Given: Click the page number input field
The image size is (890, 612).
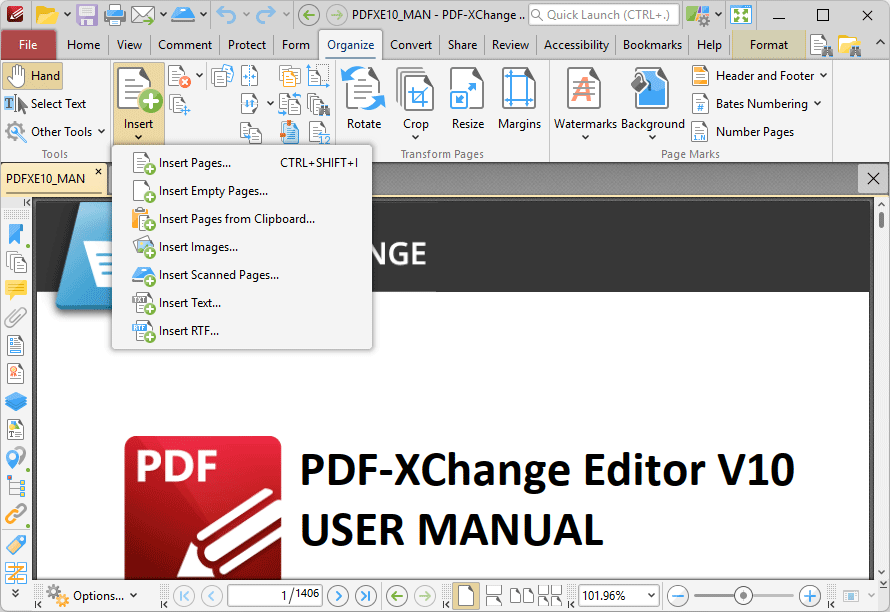Looking at the screenshot, I should coord(275,595).
